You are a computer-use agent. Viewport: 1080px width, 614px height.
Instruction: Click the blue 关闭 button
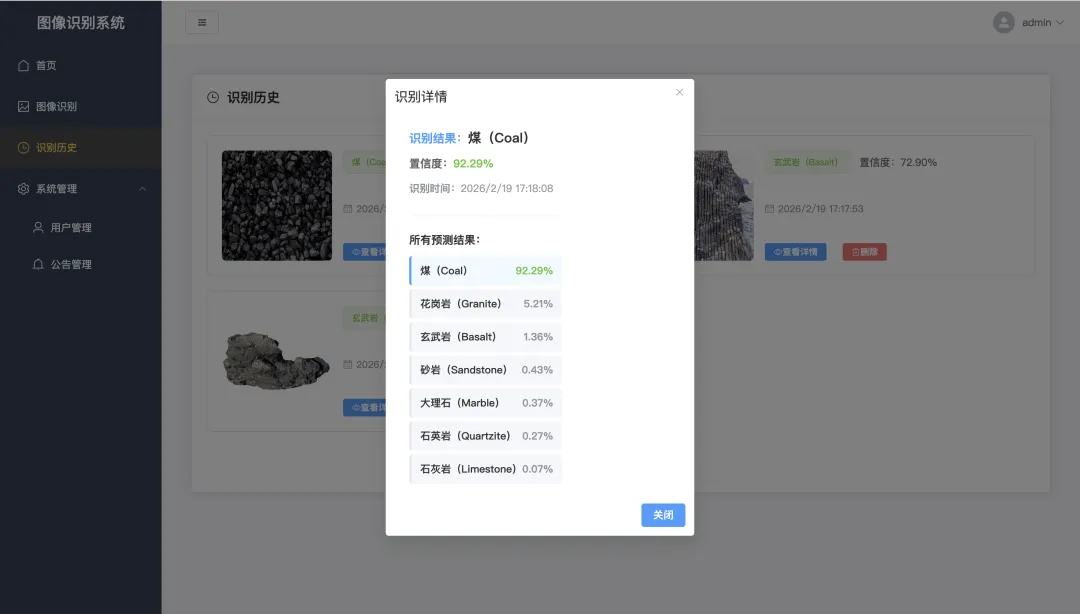(x=663, y=515)
